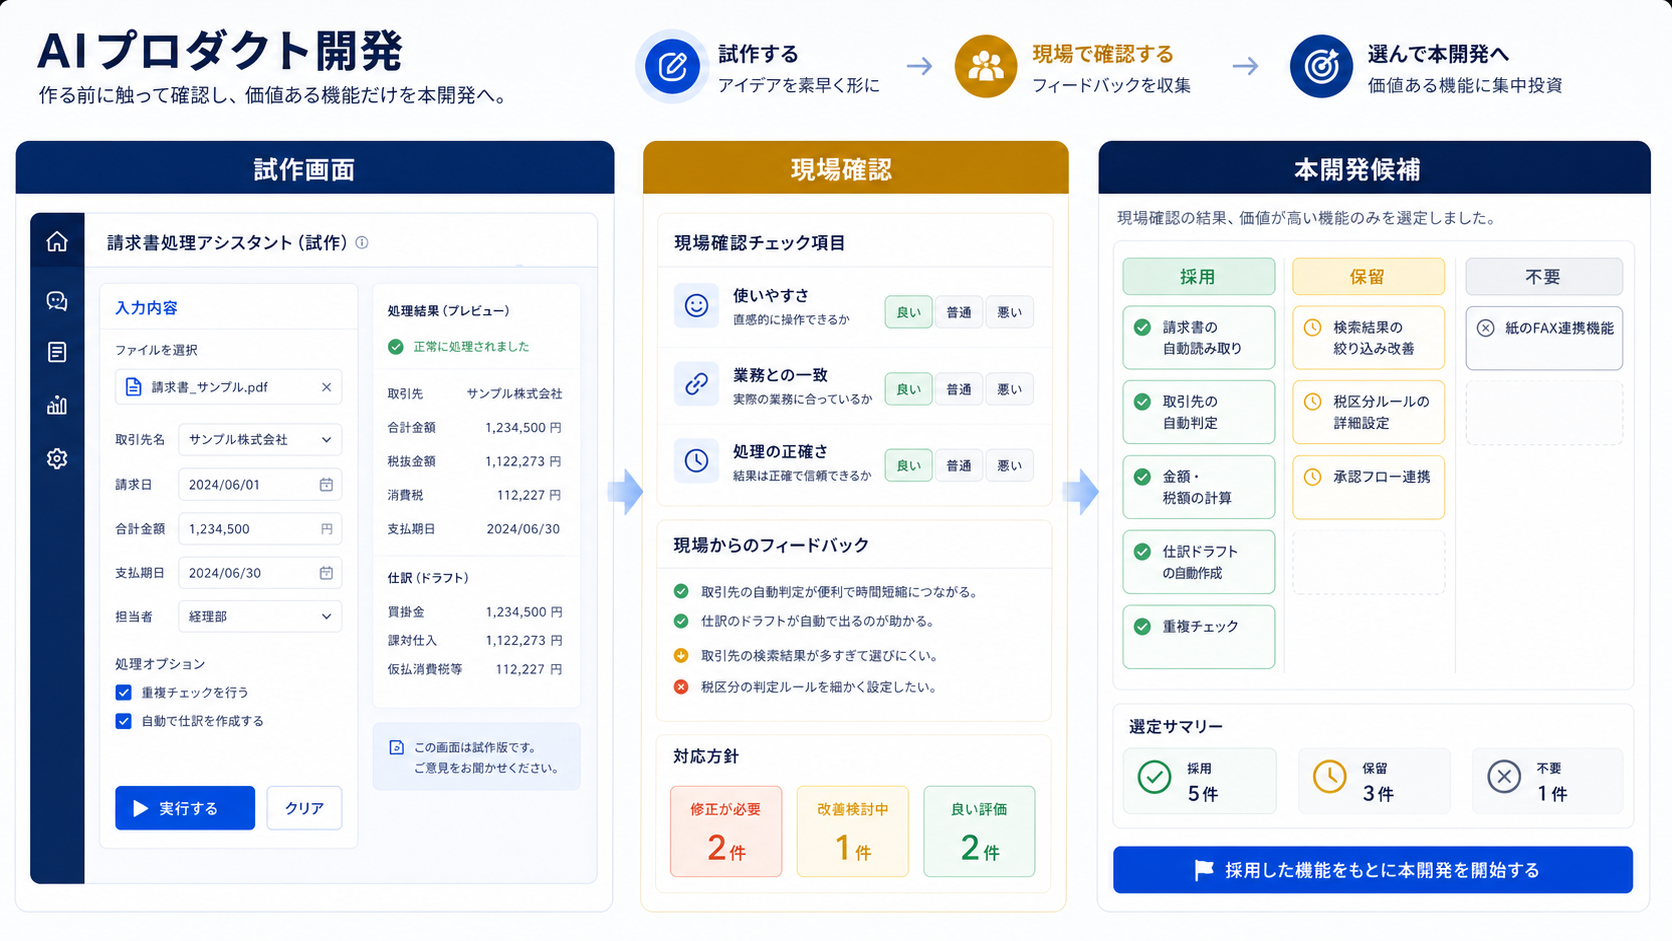Open the 取引先名 サンプル株式会社 dropdown
The image size is (1672, 941).
[260, 440]
